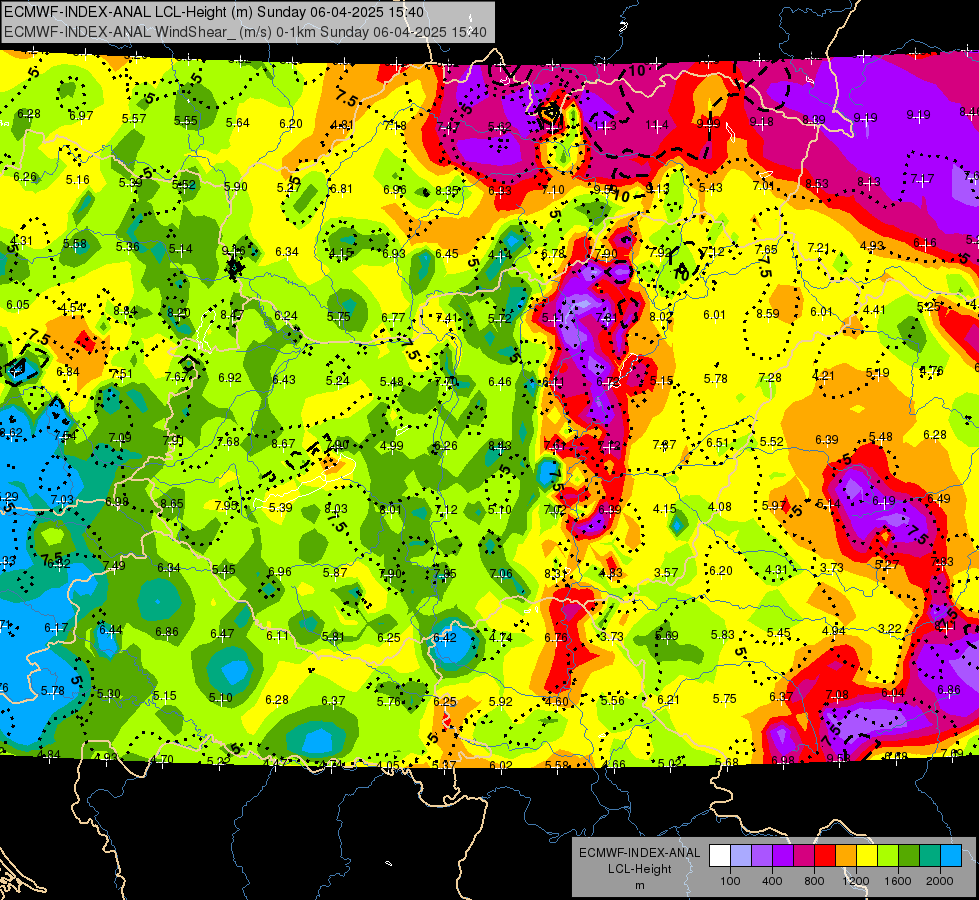Click the legend scale value 100
Image resolution: width=979 pixels, height=900 pixels.
(x=730, y=881)
